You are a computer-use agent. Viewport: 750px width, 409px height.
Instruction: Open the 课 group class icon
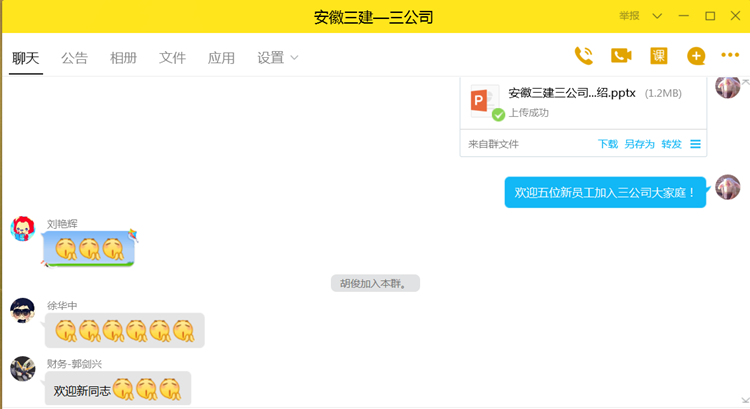point(658,56)
